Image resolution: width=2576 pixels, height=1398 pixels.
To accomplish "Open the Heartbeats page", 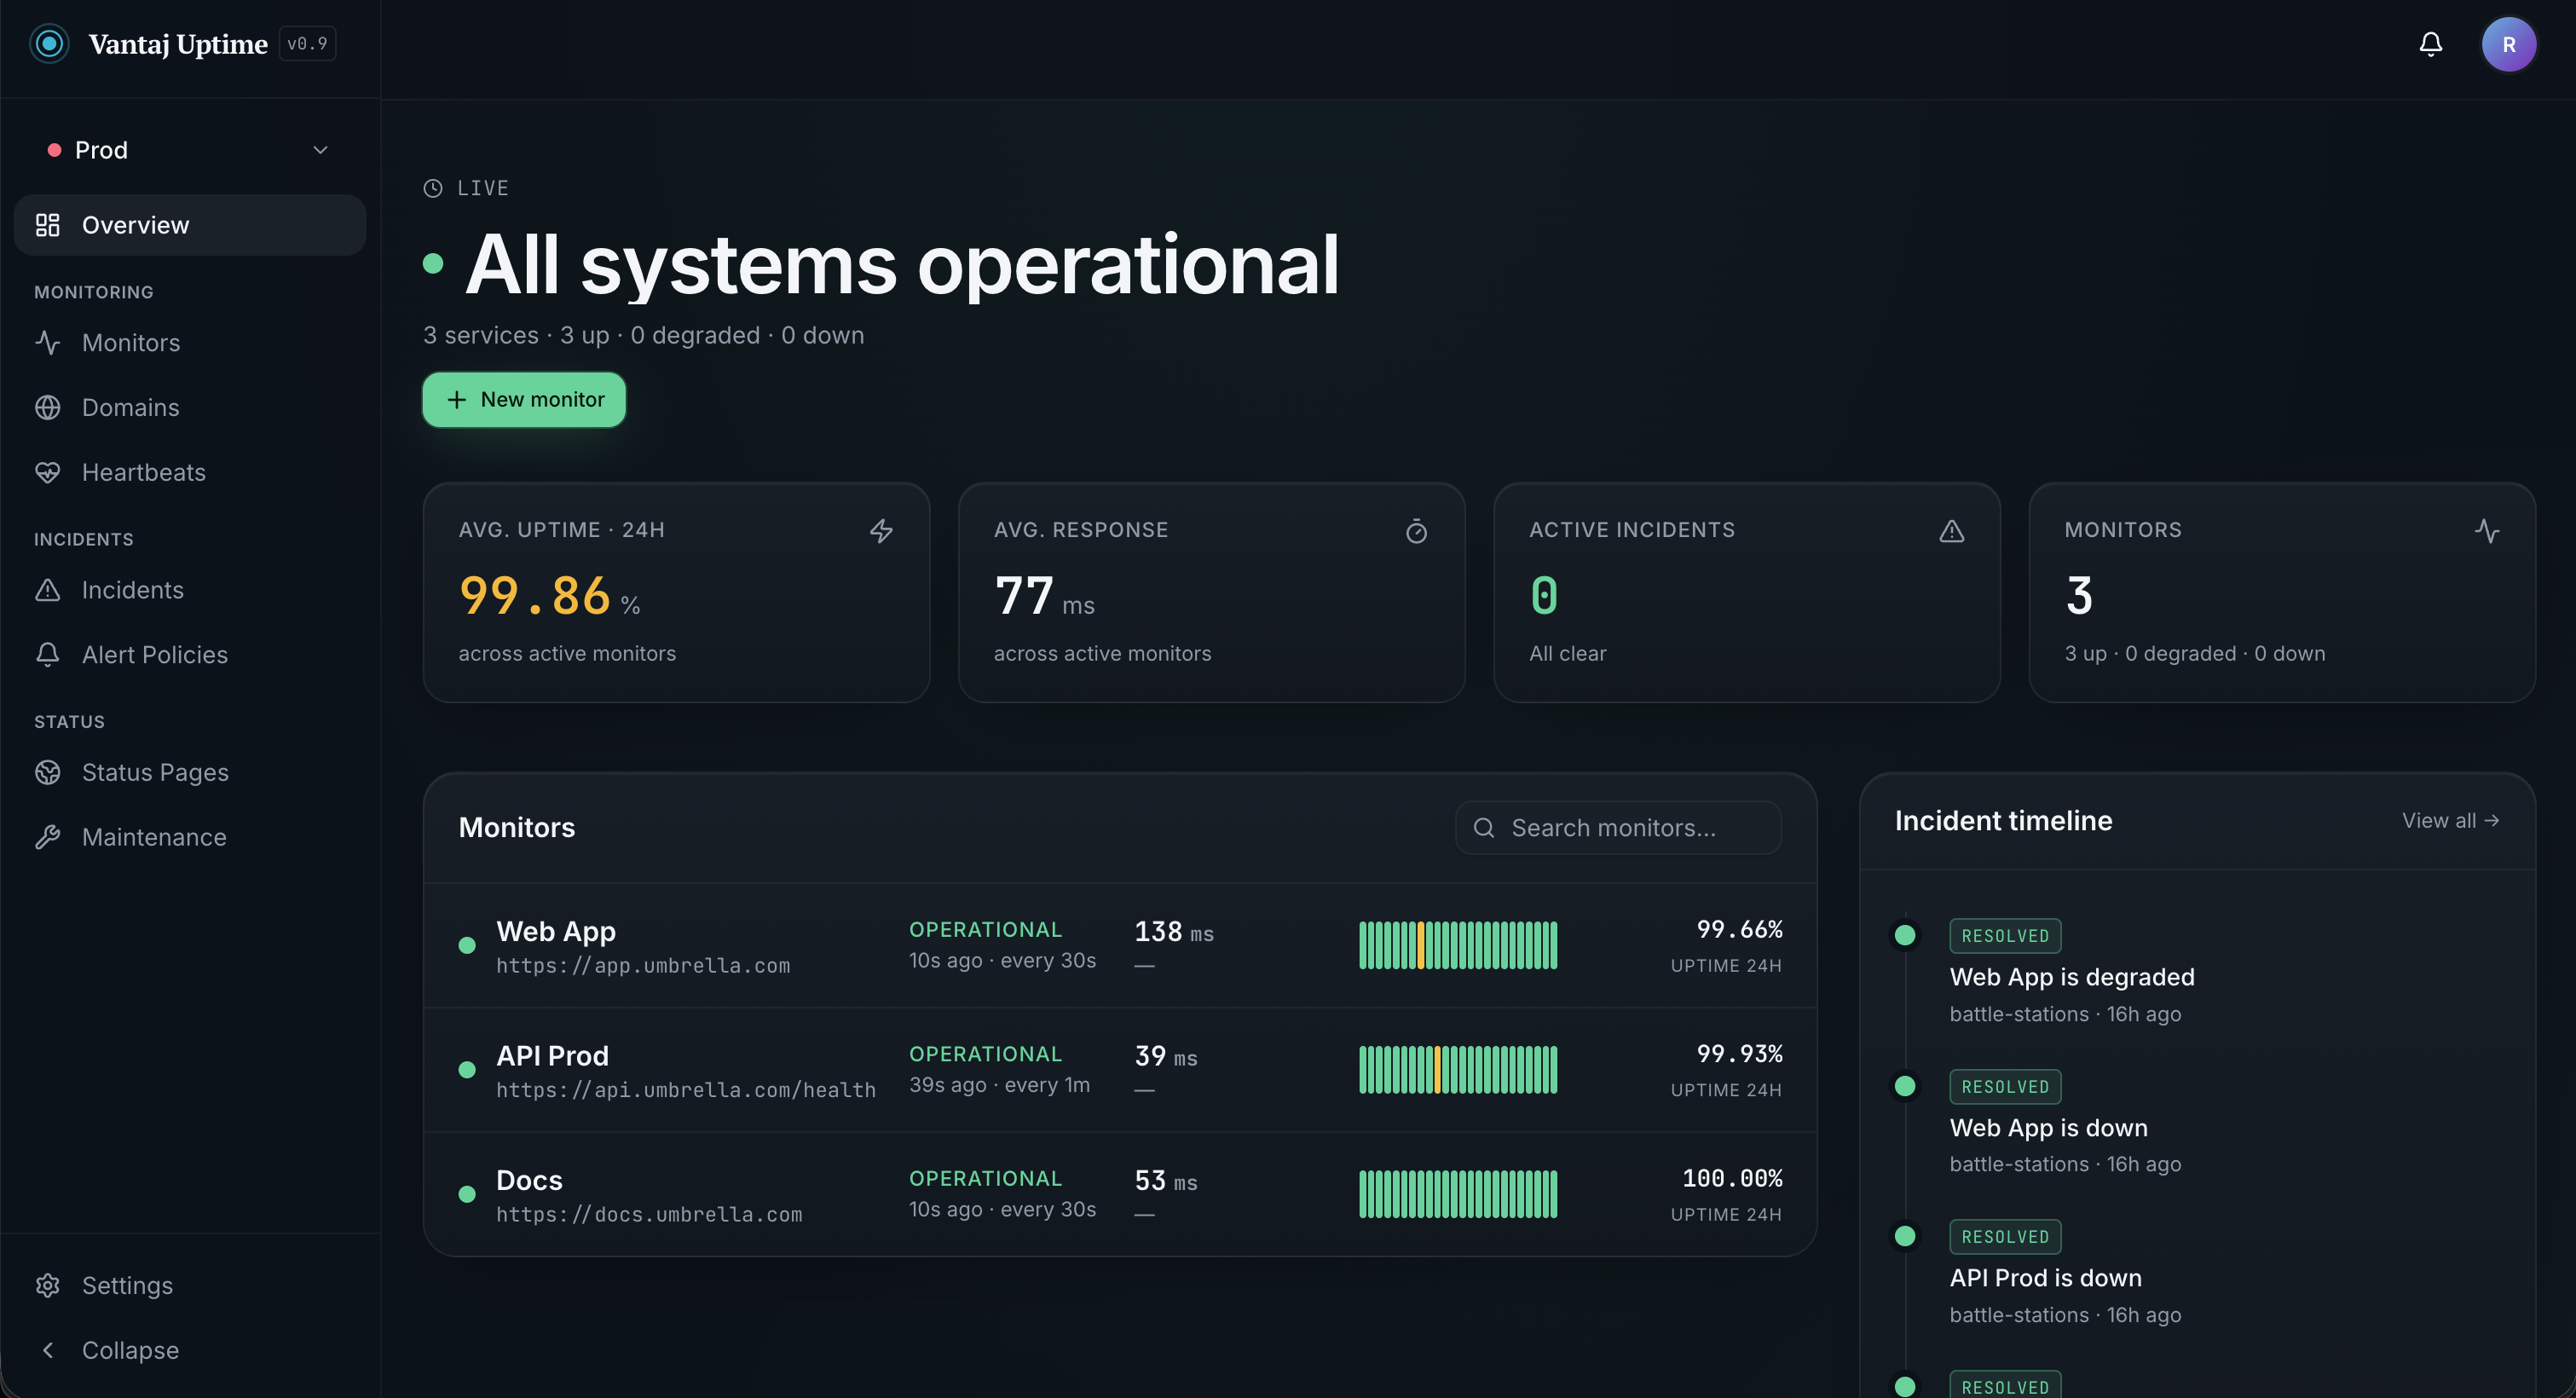I will [190, 472].
